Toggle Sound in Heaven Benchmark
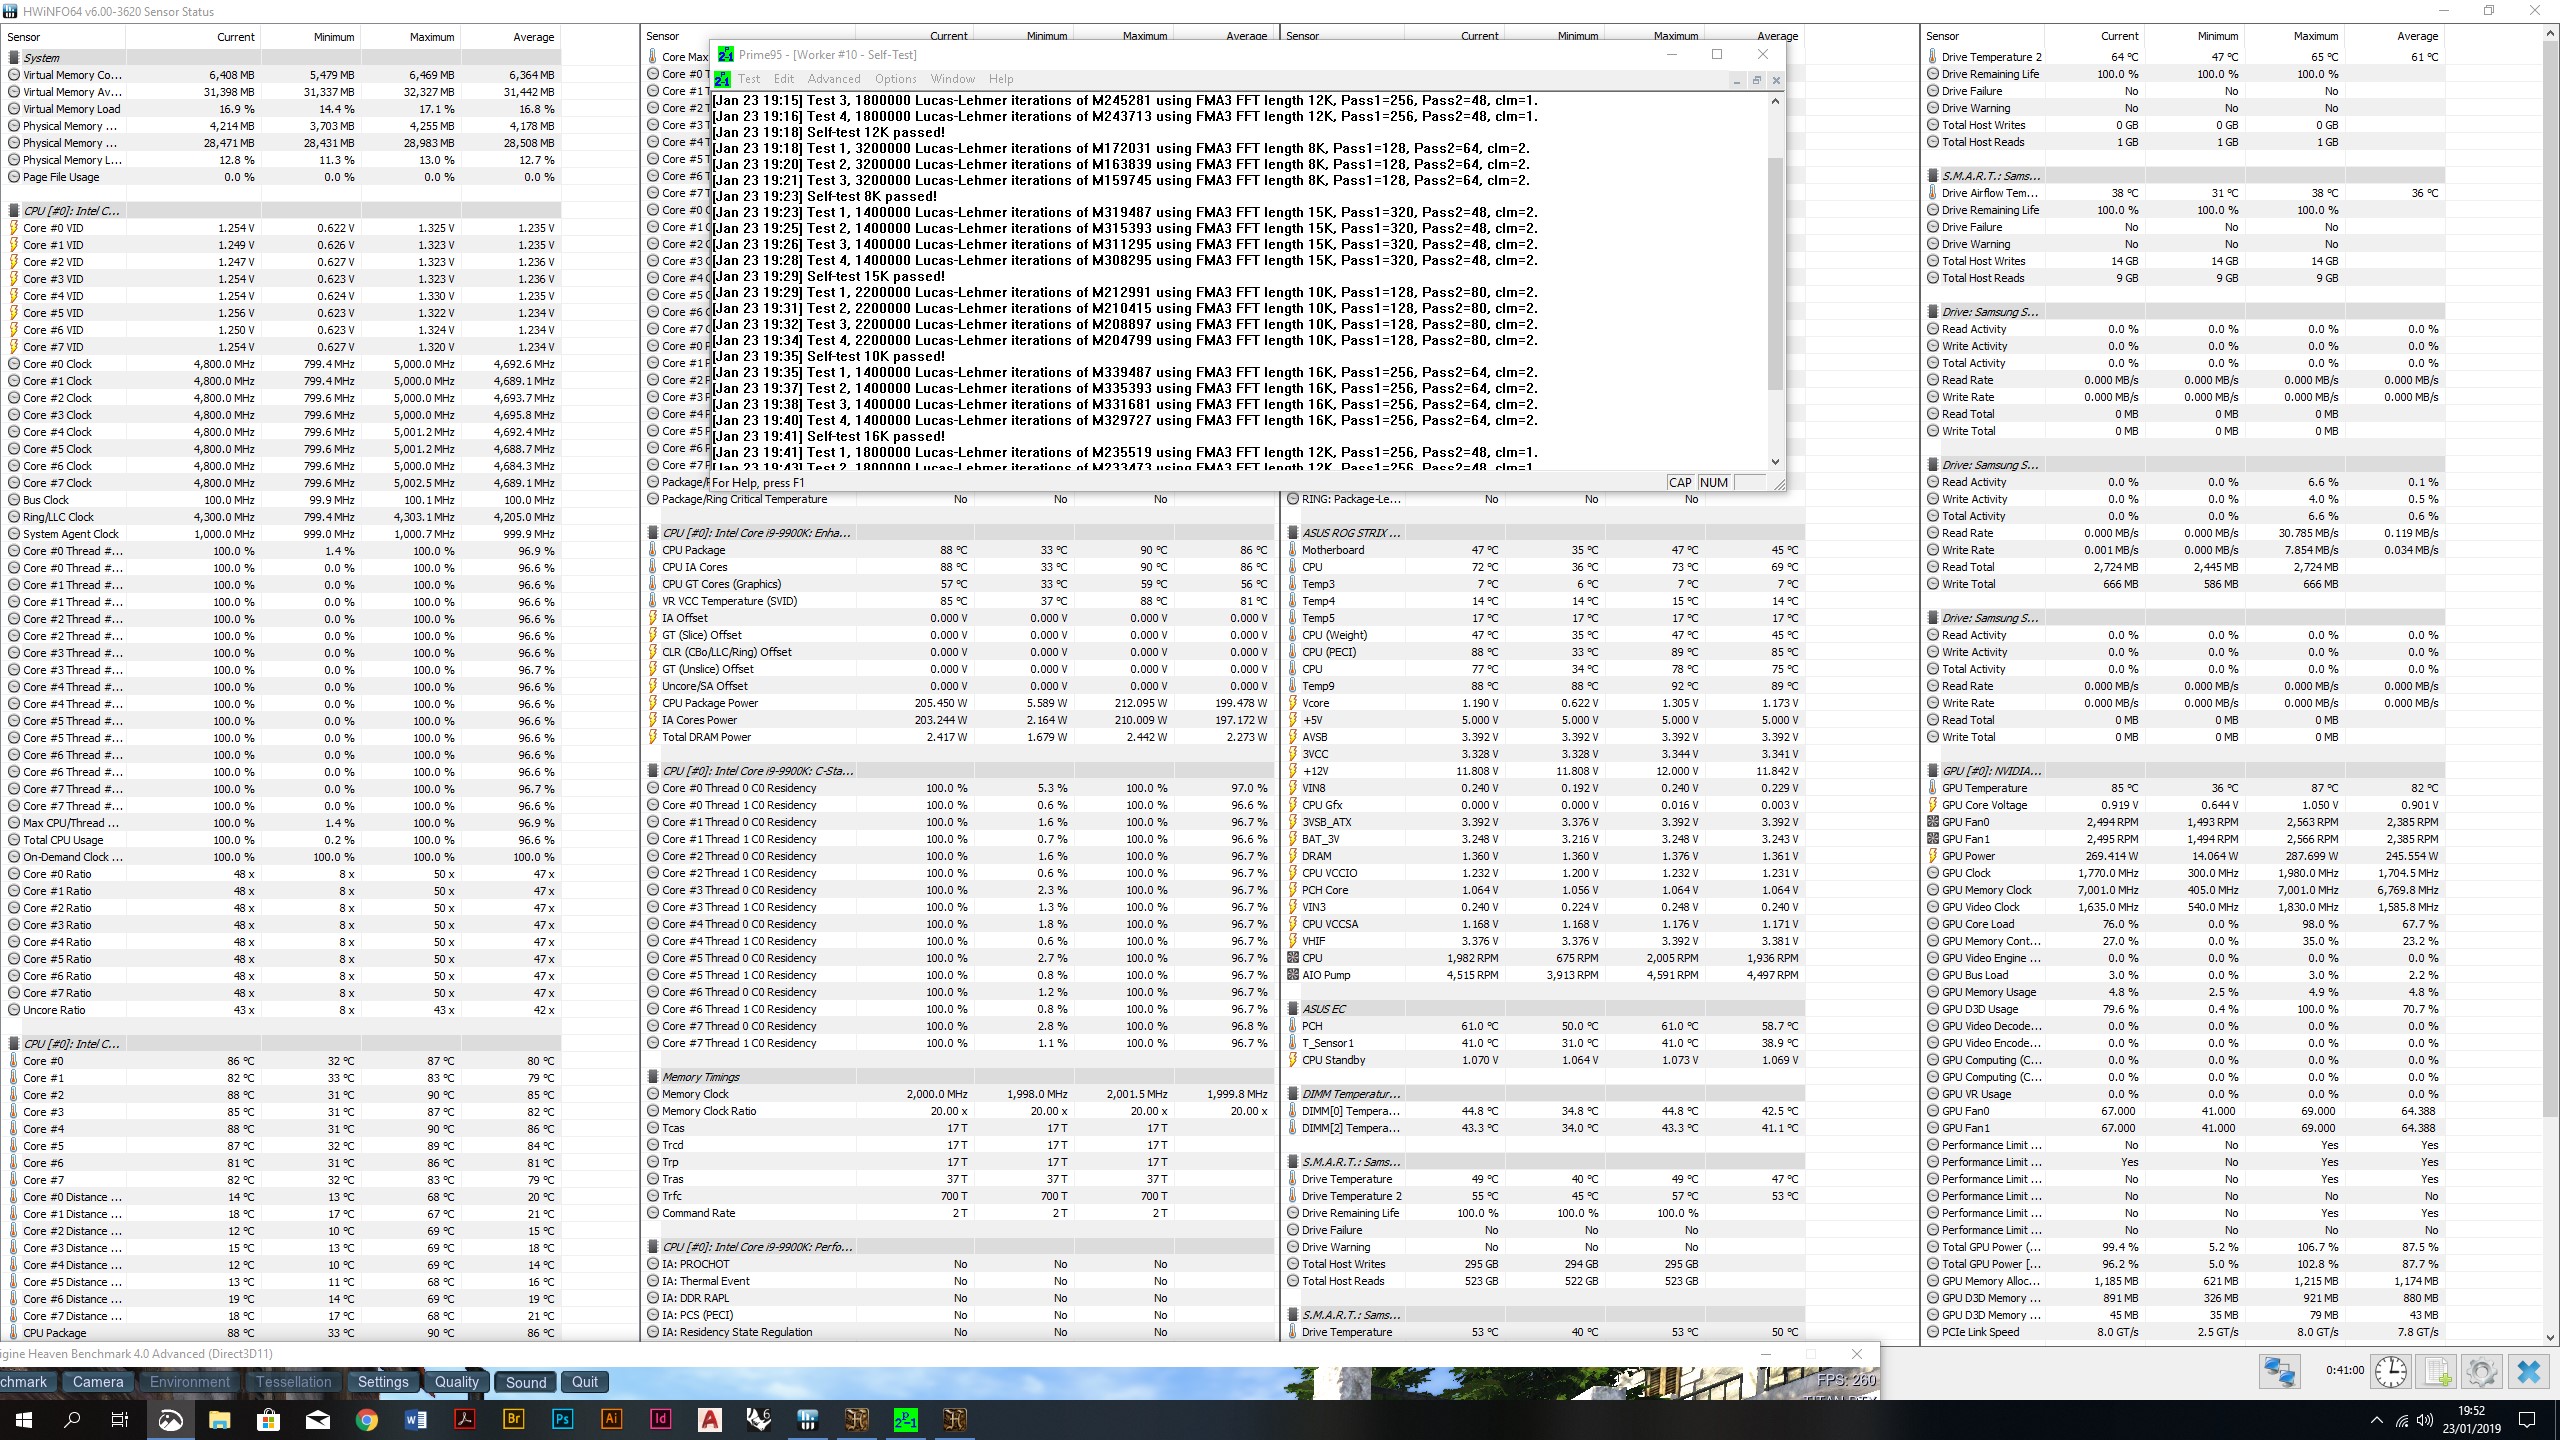Screen dimensions: 2560x1440 [x=525, y=1382]
